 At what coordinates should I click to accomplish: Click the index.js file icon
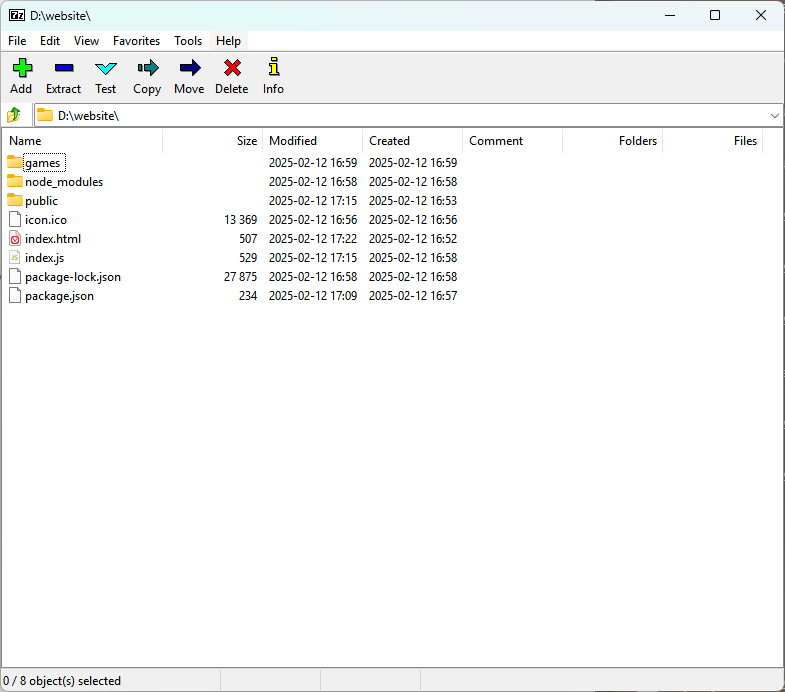click(x=15, y=257)
